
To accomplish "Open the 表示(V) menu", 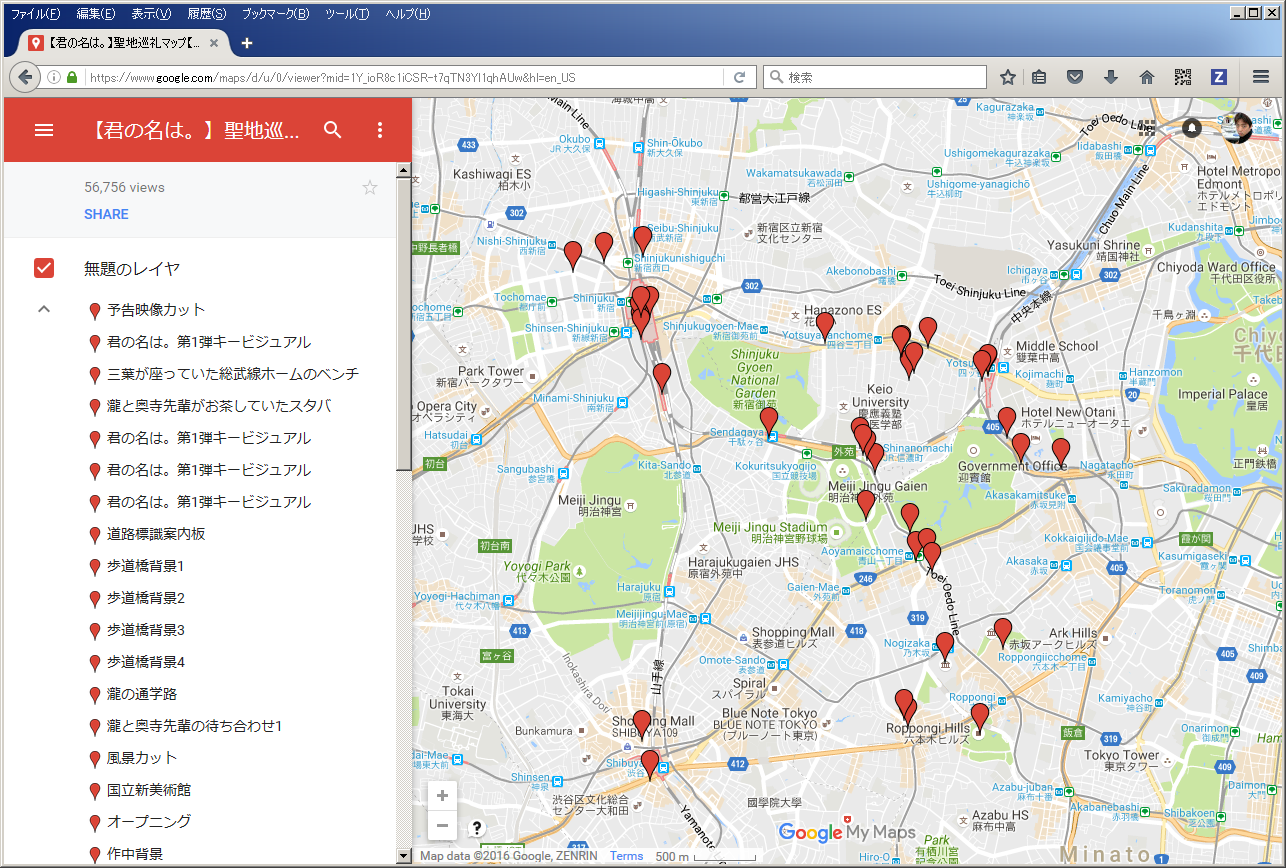I will pos(151,14).
